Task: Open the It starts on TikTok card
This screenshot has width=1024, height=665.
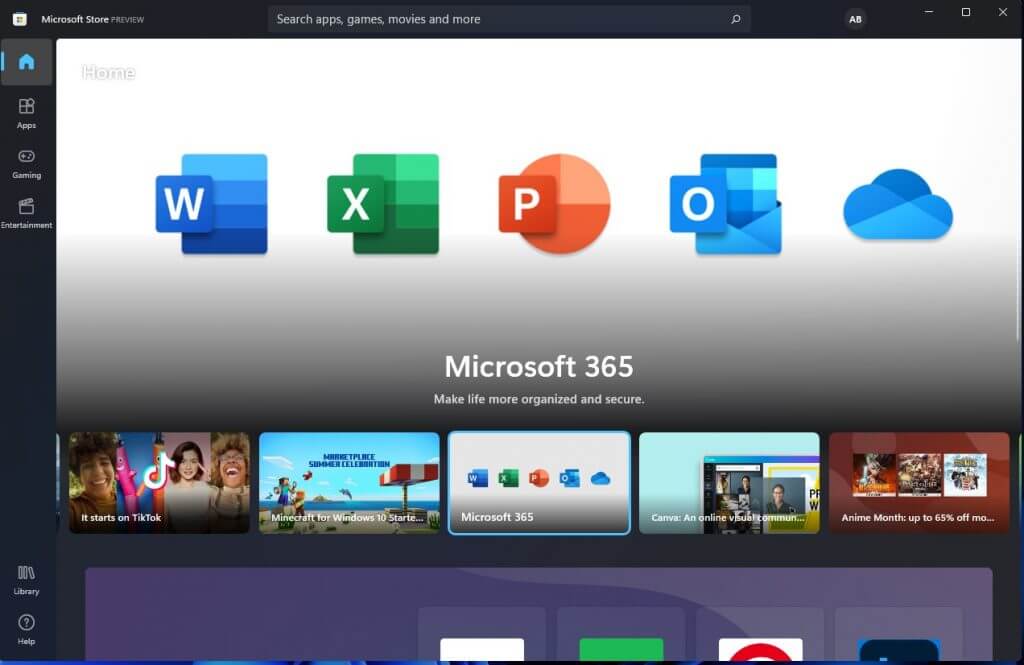Action: point(159,483)
